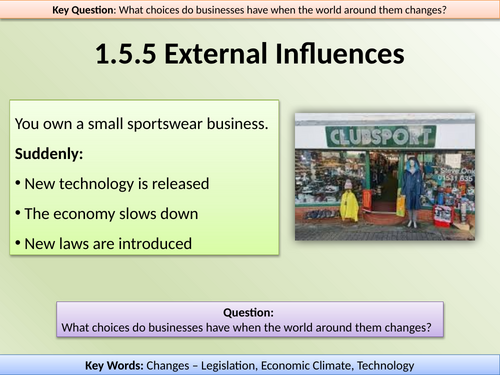Select the title '1.5.5 External Influences'
500x375 pixels.
[x=250, y=54]
